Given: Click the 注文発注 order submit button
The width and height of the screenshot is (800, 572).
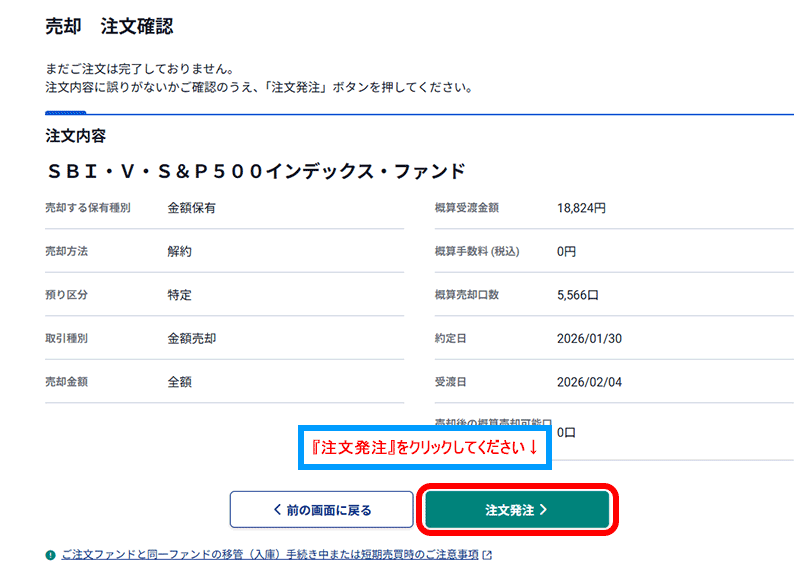Looking at the screenshot, I should [517, 510].
